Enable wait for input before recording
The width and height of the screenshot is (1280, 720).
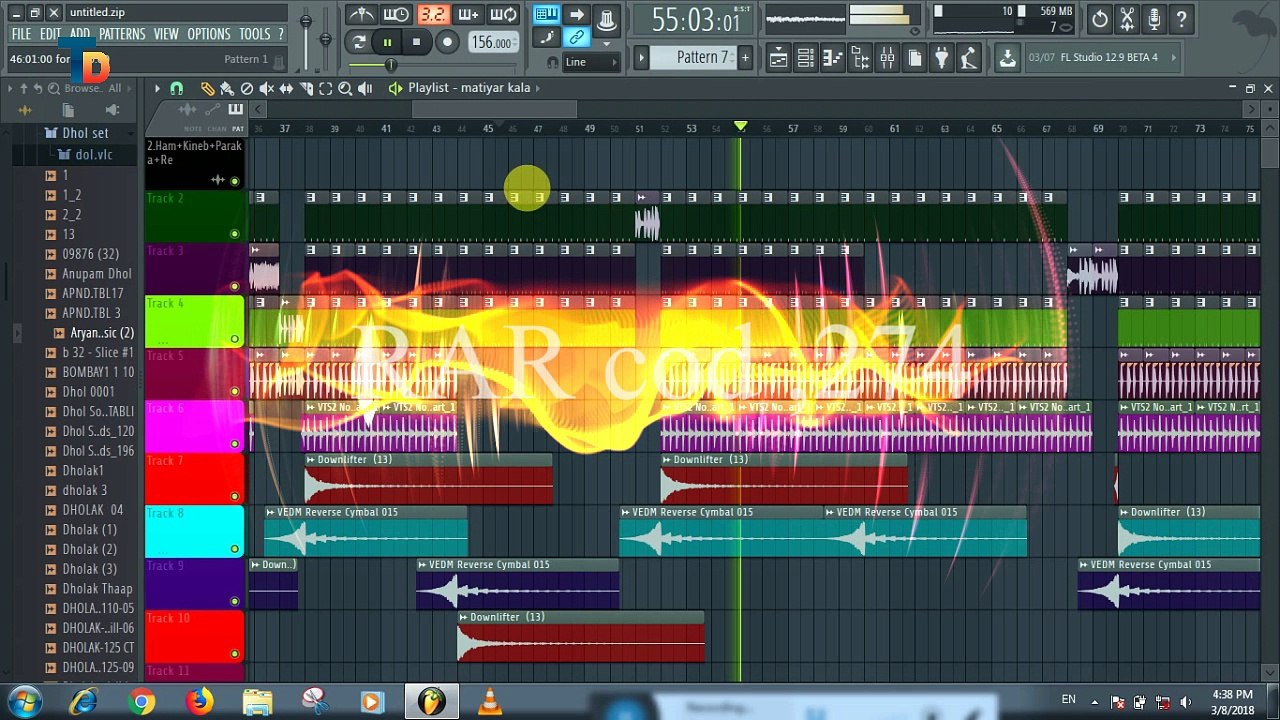pos(396,15)
